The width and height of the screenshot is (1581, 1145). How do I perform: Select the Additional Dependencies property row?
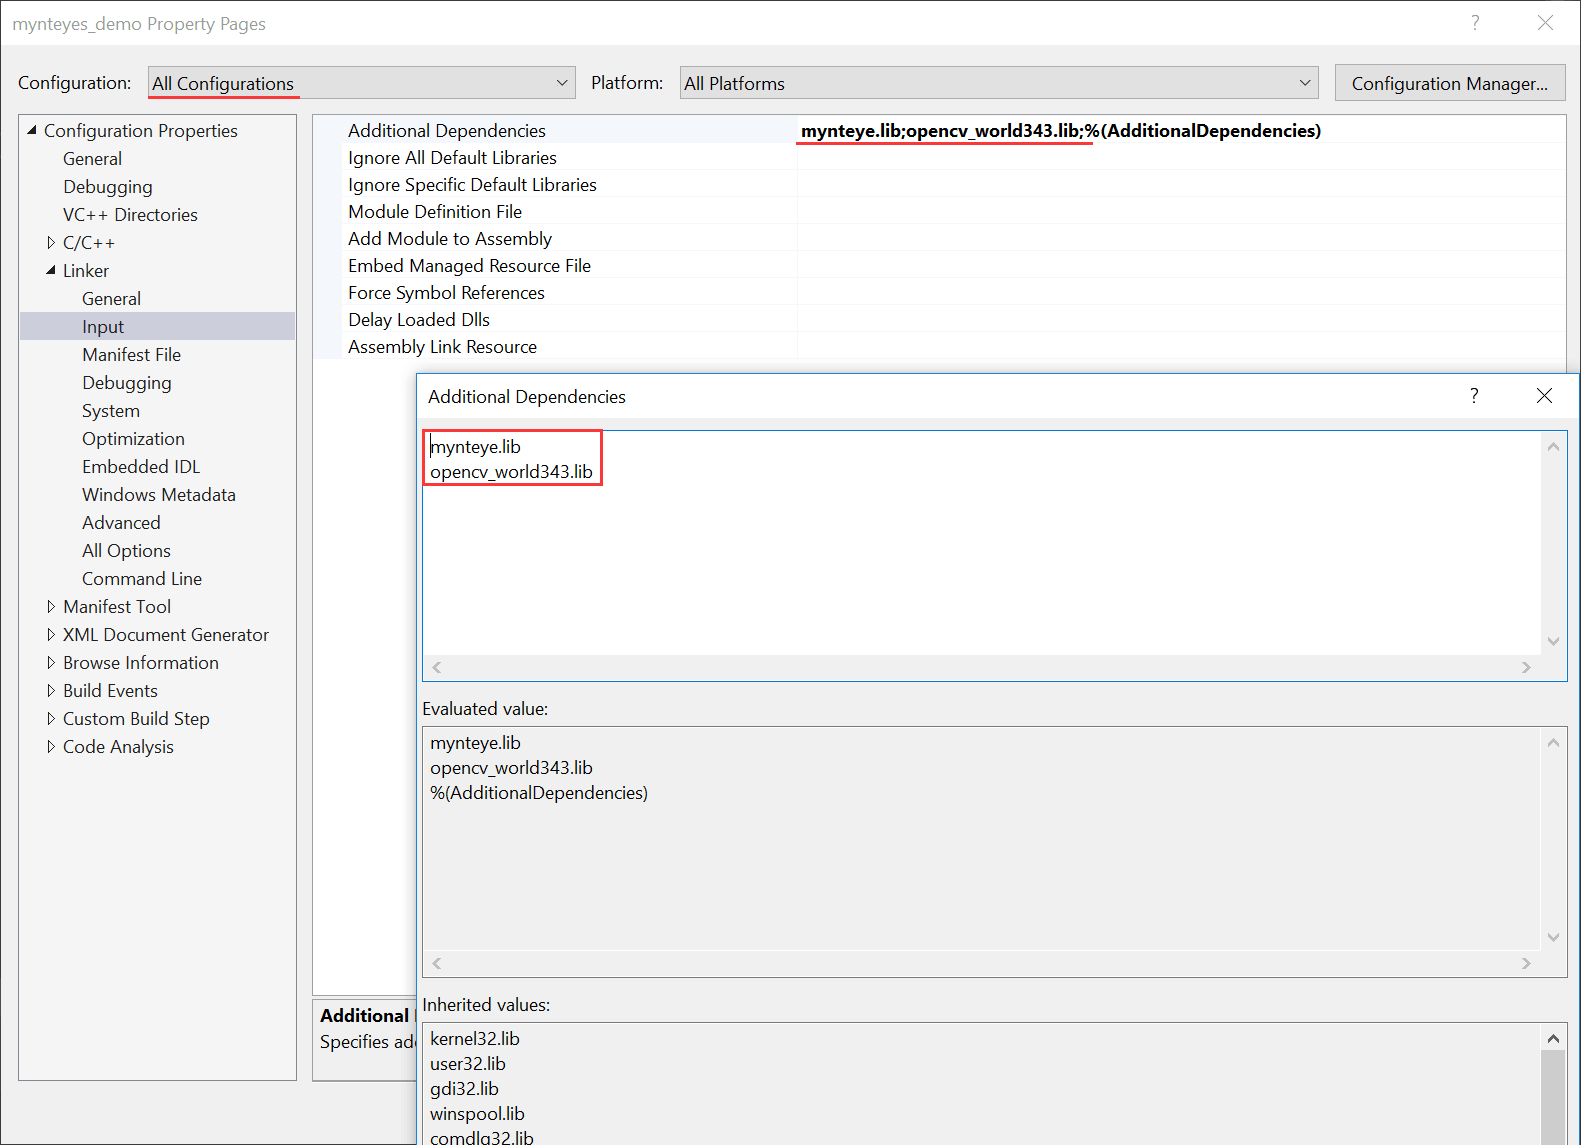pos(447,131)
